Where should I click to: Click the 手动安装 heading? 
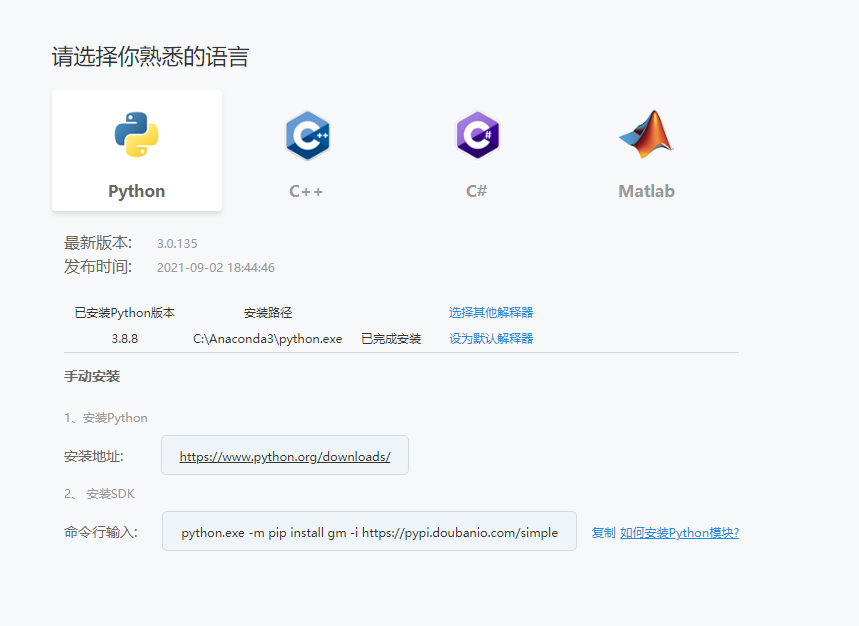click(x=92, y=376)
